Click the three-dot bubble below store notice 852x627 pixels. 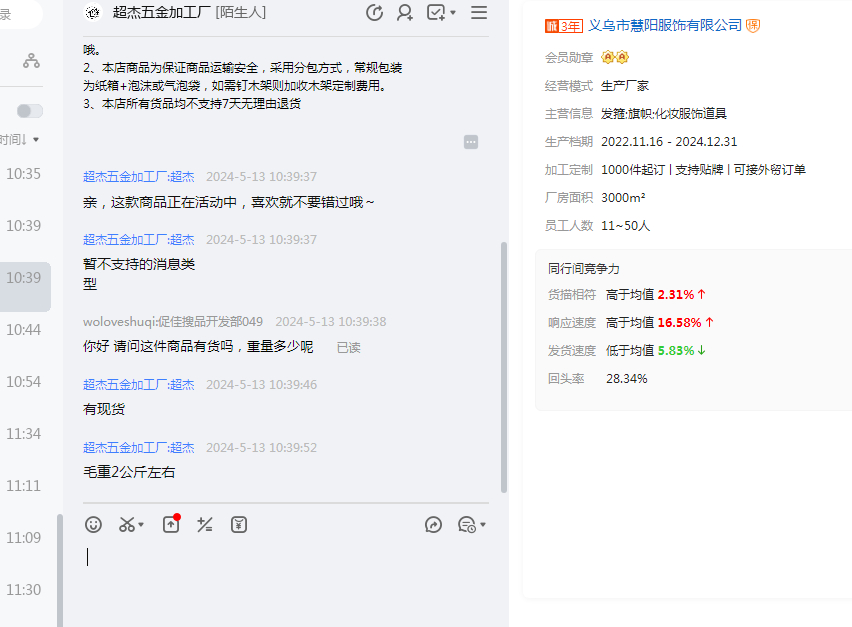coord(471,143)
